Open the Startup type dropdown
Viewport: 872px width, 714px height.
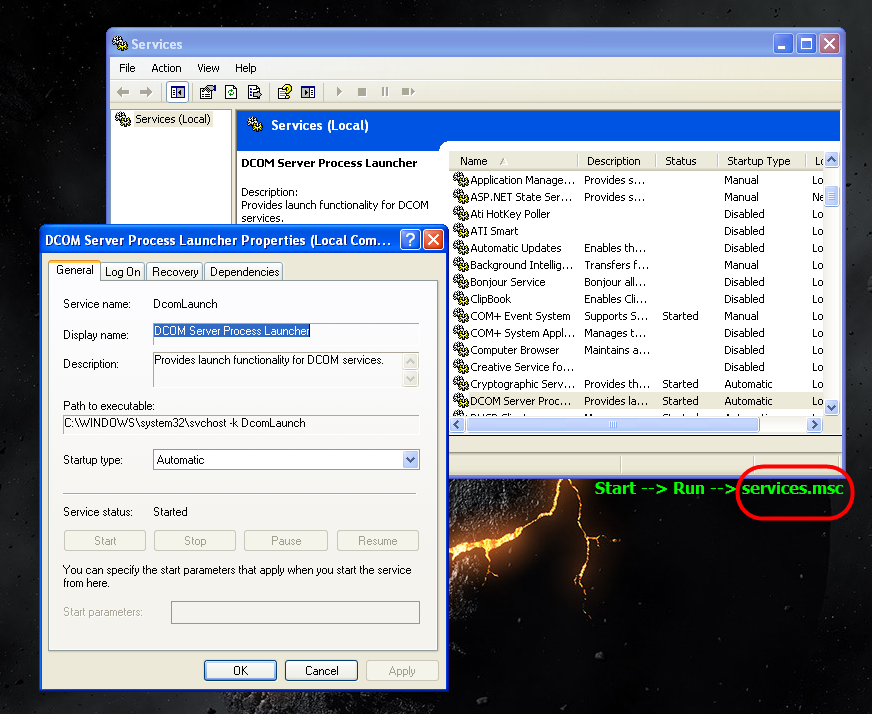(x=410, y=460)
